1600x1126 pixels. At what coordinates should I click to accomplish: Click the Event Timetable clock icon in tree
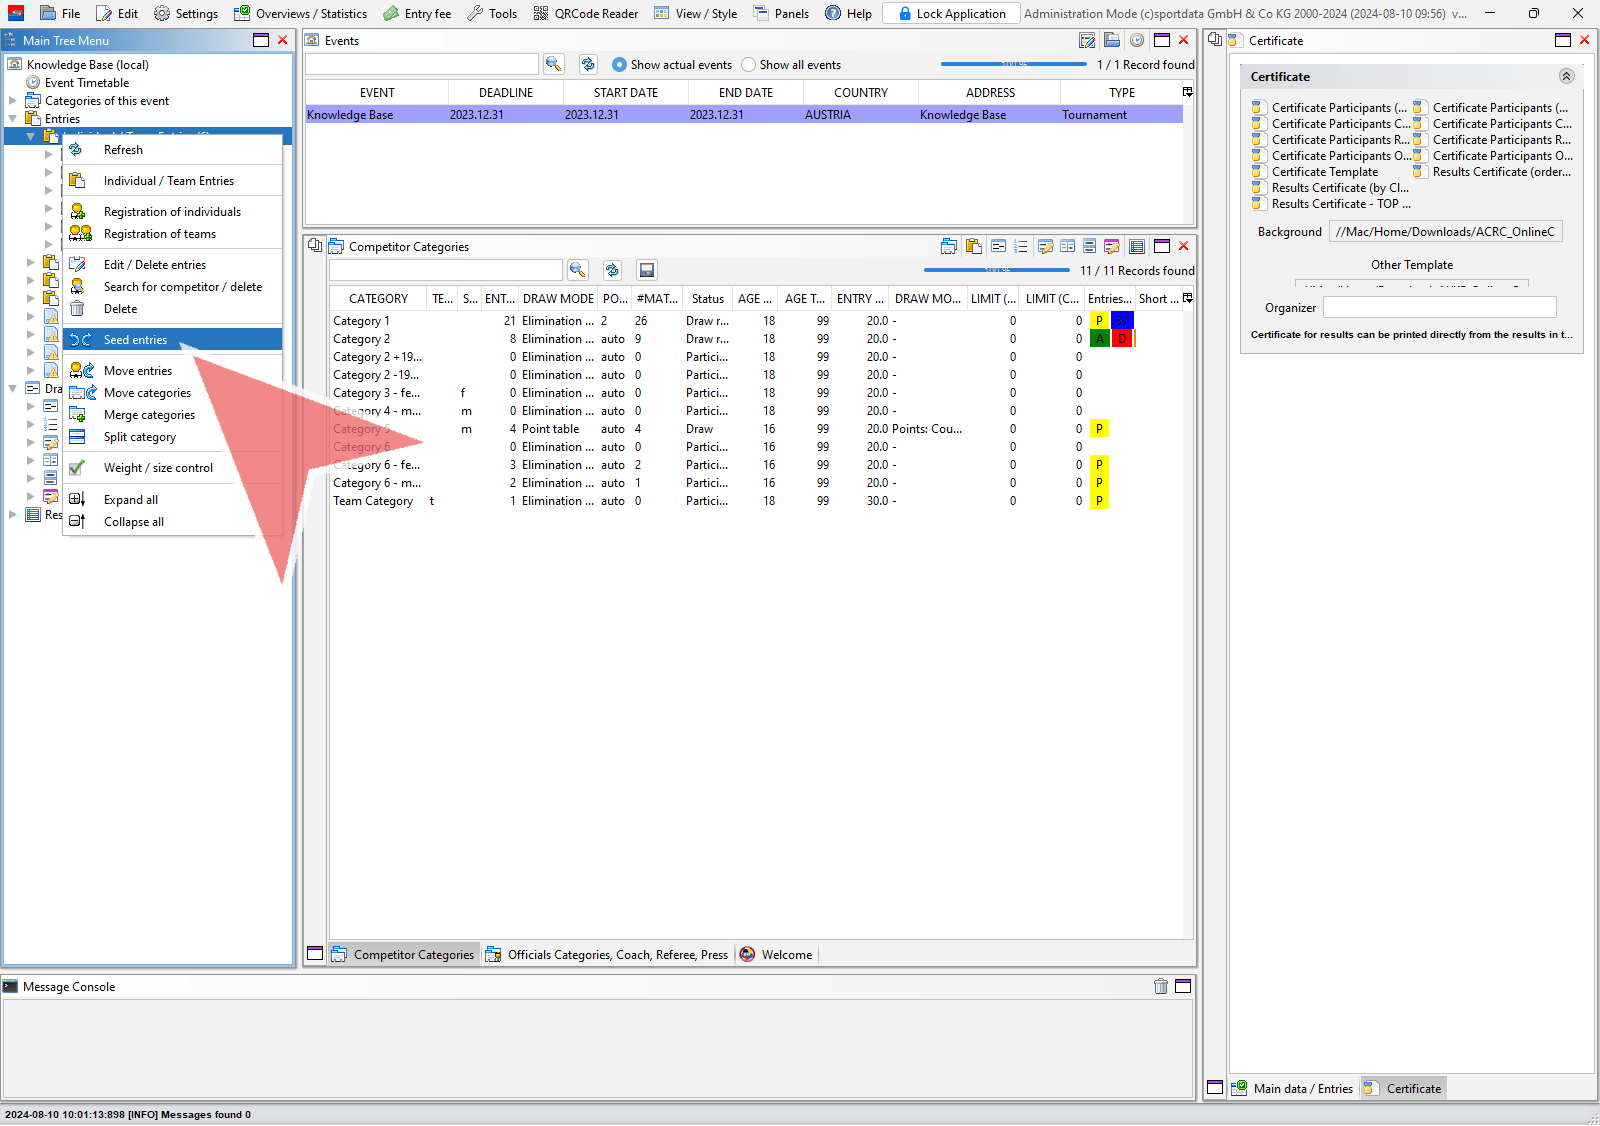pos(33,83)
